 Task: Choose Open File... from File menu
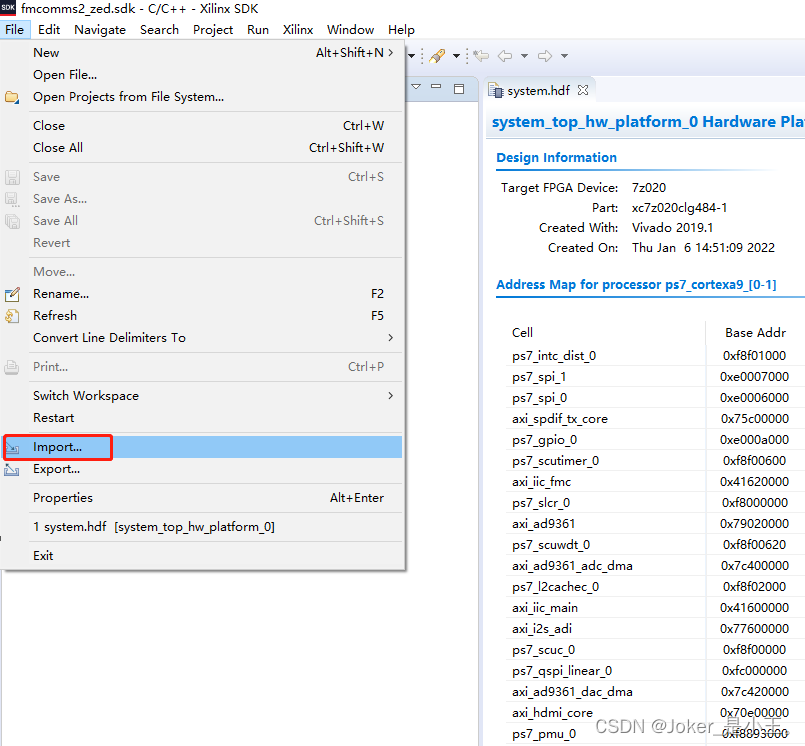[201, 75]
